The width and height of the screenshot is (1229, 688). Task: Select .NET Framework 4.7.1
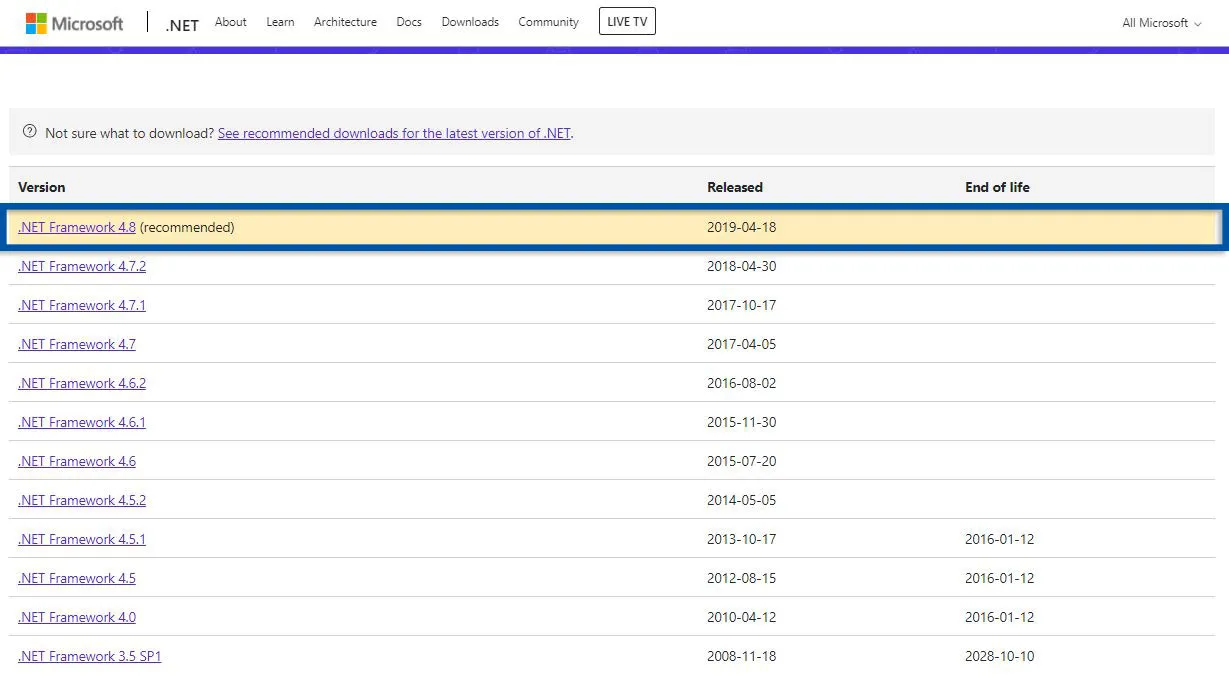coord(82,305)
